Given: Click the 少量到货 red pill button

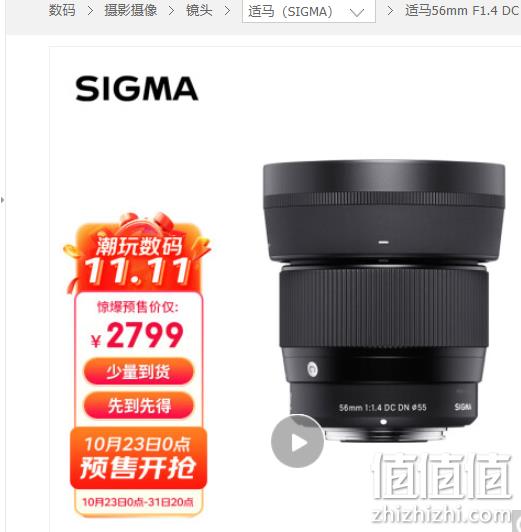Looking at the screenshot, I should tap(139, 372).
